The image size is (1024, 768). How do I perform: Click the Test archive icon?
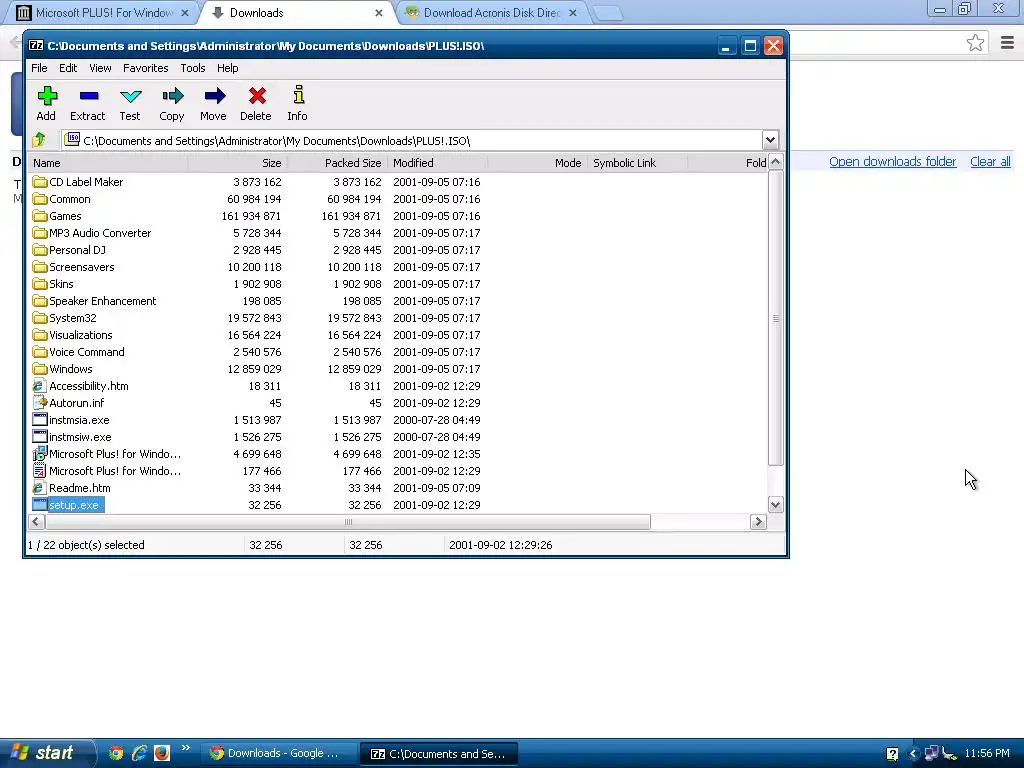pyautogui.click(x=130, y=97)
